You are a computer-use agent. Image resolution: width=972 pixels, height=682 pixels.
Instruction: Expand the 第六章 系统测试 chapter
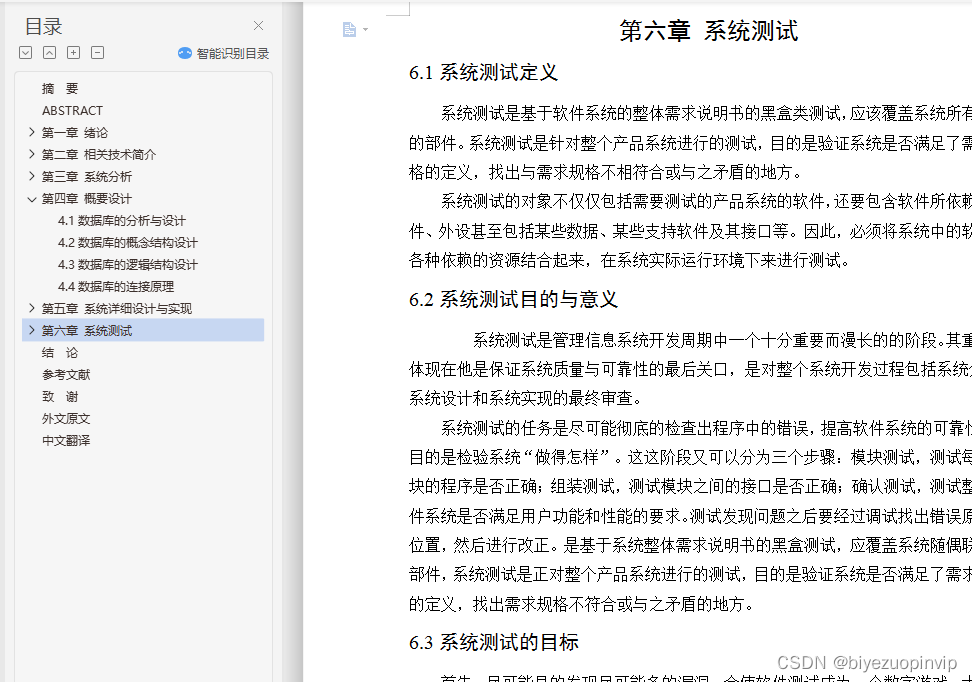coord(32,330)
